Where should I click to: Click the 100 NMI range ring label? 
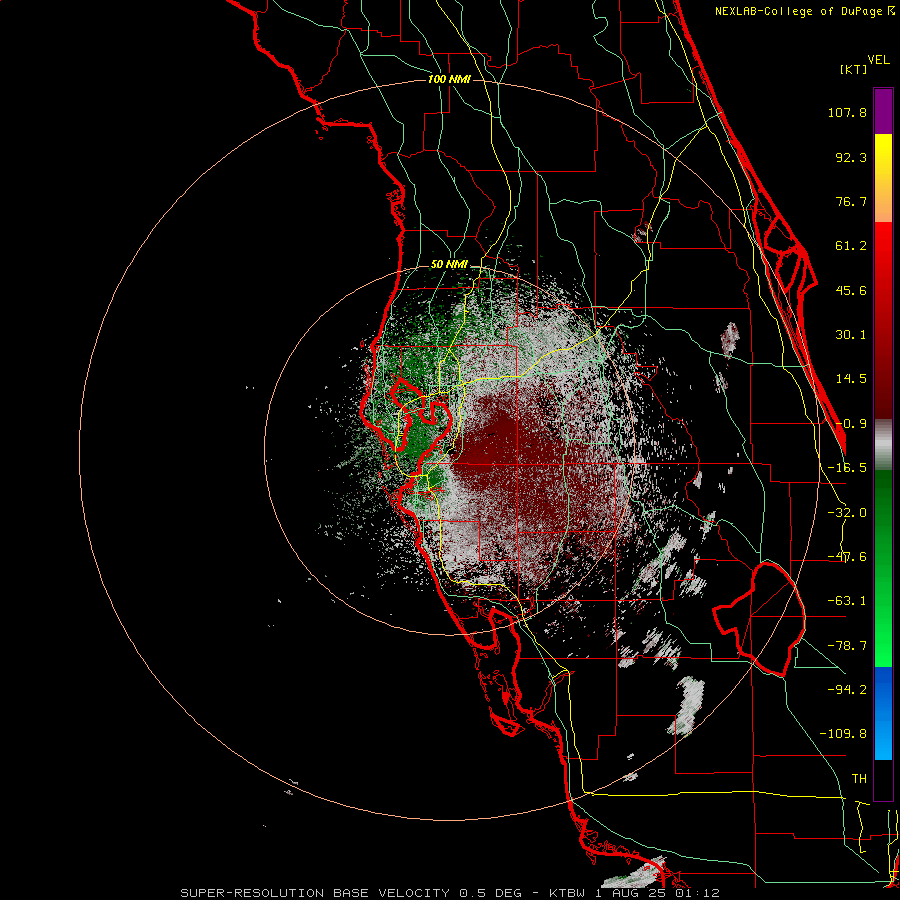click(449, 79)
